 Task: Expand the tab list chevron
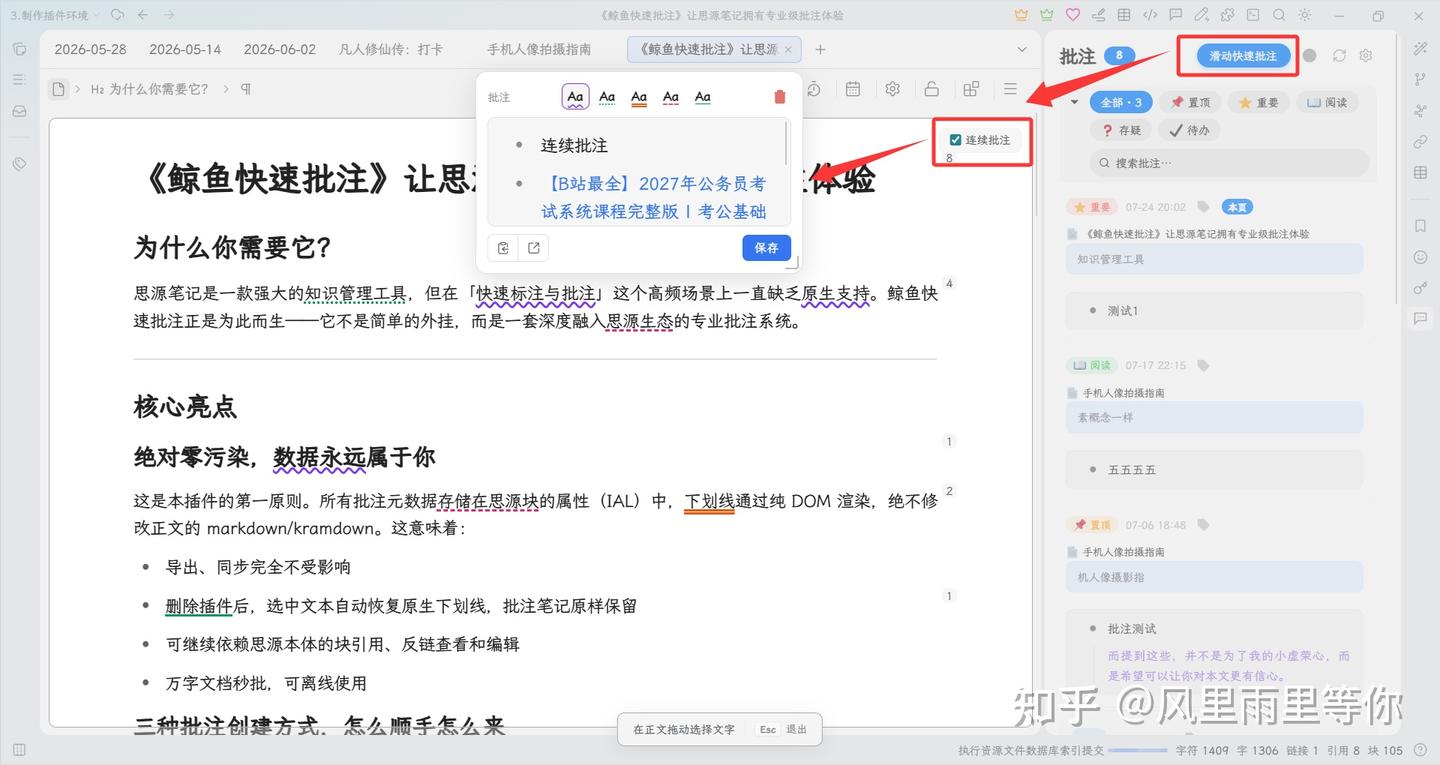click(x=1022, y=49)
